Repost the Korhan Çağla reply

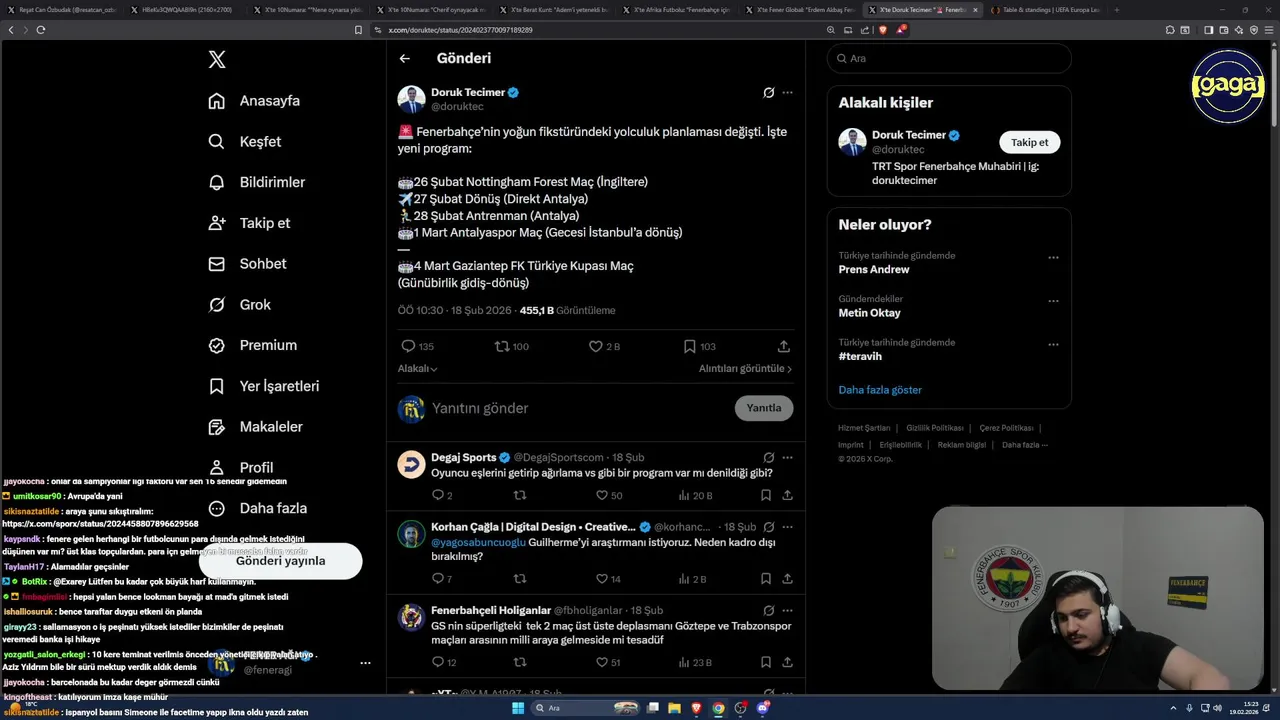point(520,579)
